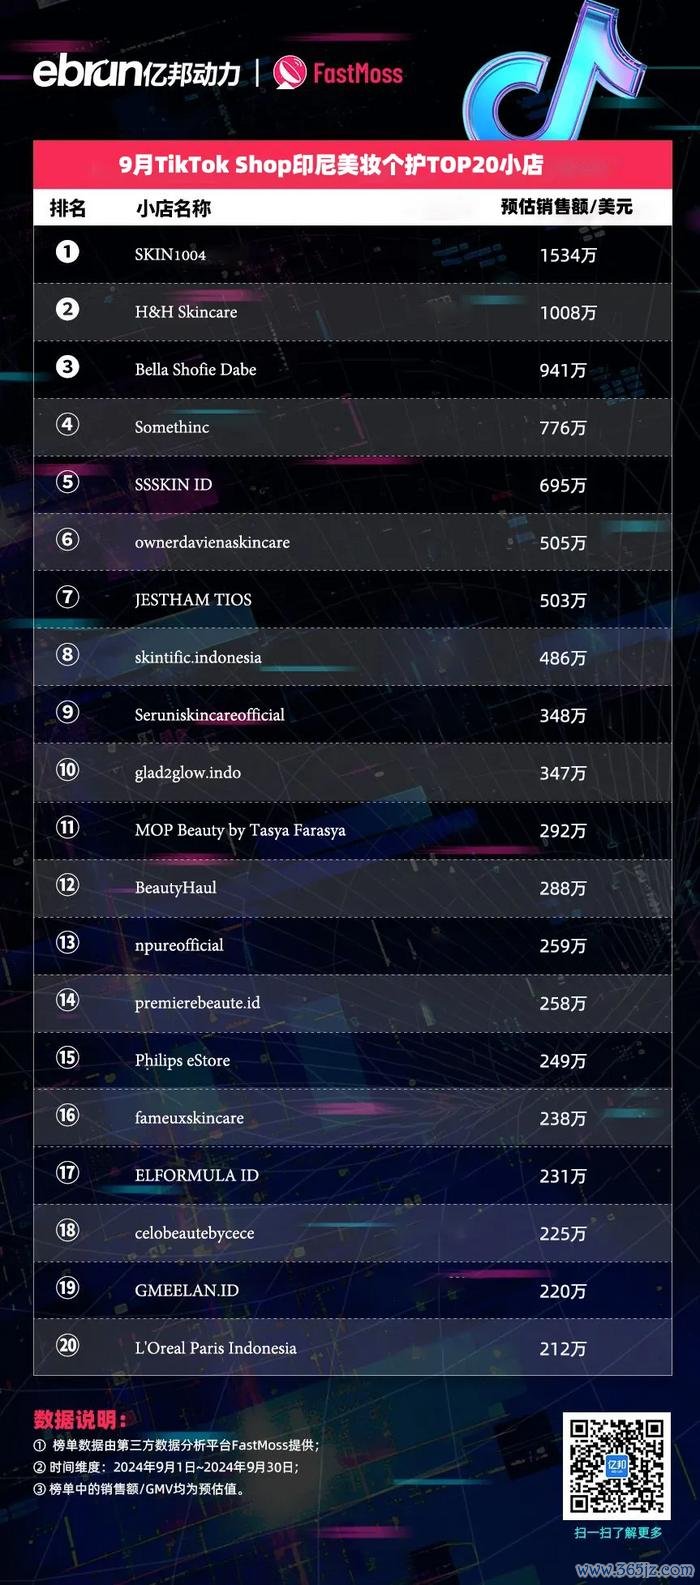Select the 预估销售额/美元 column header
The image size is (700, 1585).
(567, 207)
